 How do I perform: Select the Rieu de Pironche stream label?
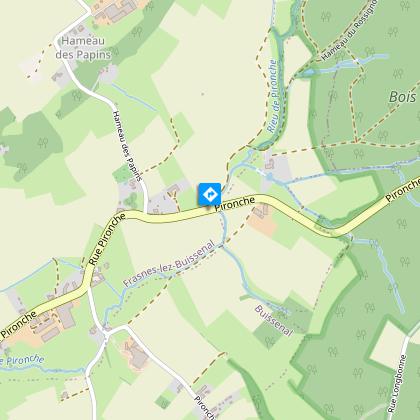[272, 96]
